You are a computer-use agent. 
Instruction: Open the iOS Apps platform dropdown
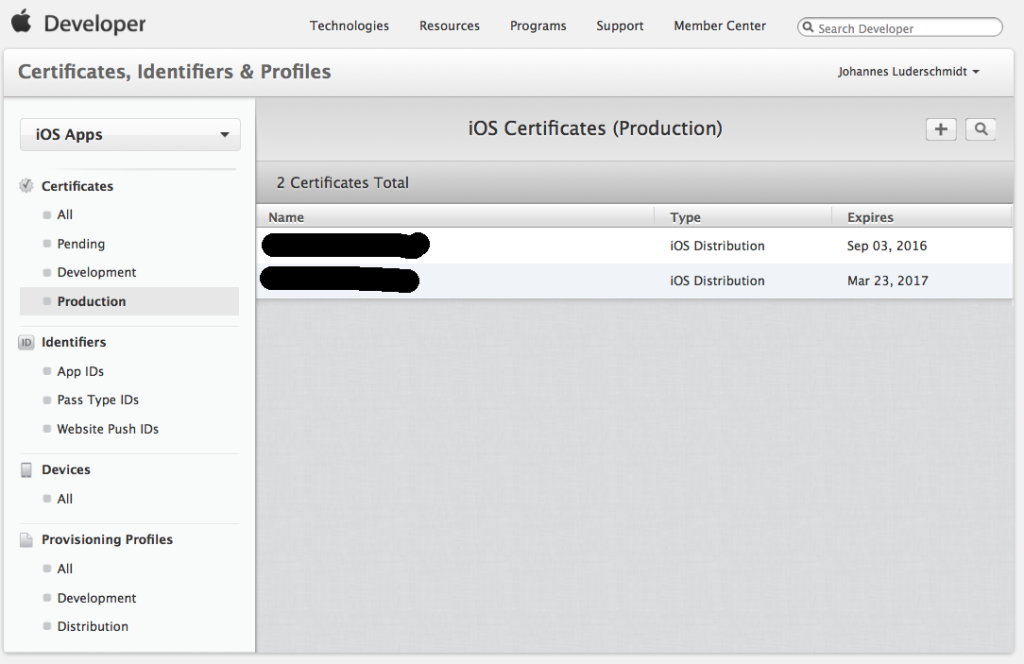130,134
